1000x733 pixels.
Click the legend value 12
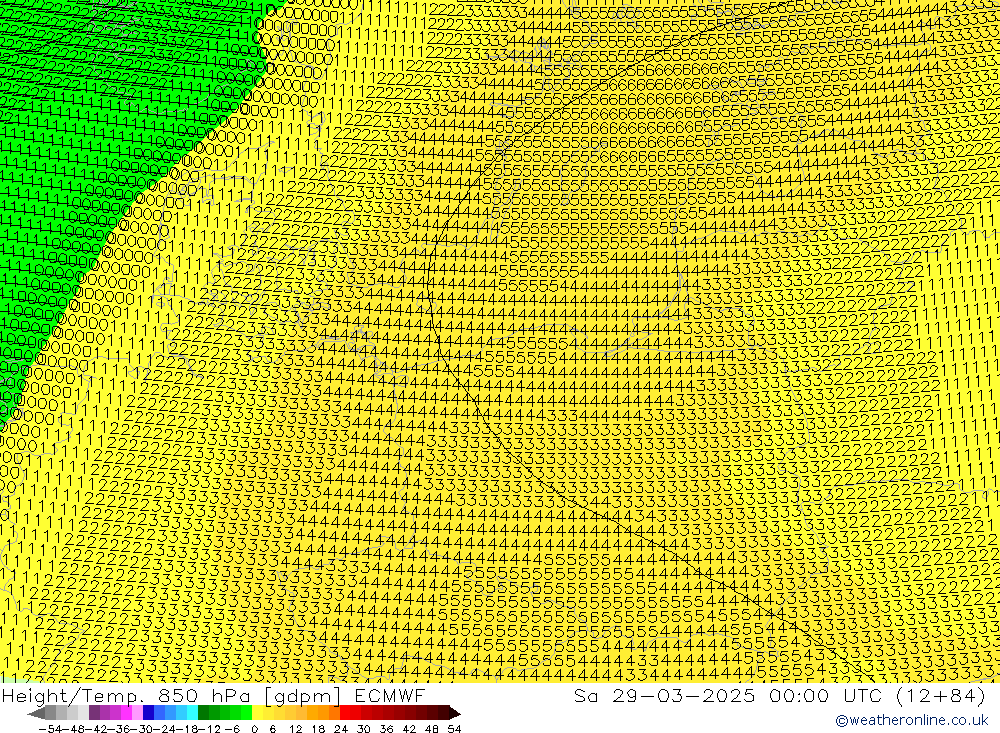pos(295,729)
